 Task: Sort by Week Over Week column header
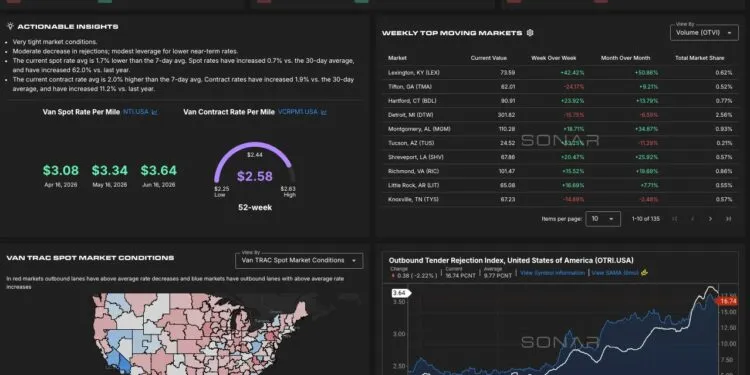(553, 58)
